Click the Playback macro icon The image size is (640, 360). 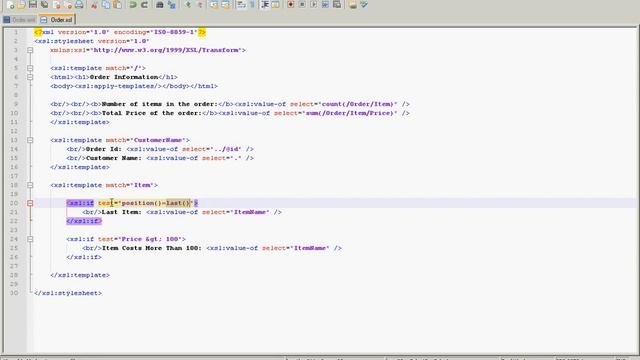[x=314, y=5]
